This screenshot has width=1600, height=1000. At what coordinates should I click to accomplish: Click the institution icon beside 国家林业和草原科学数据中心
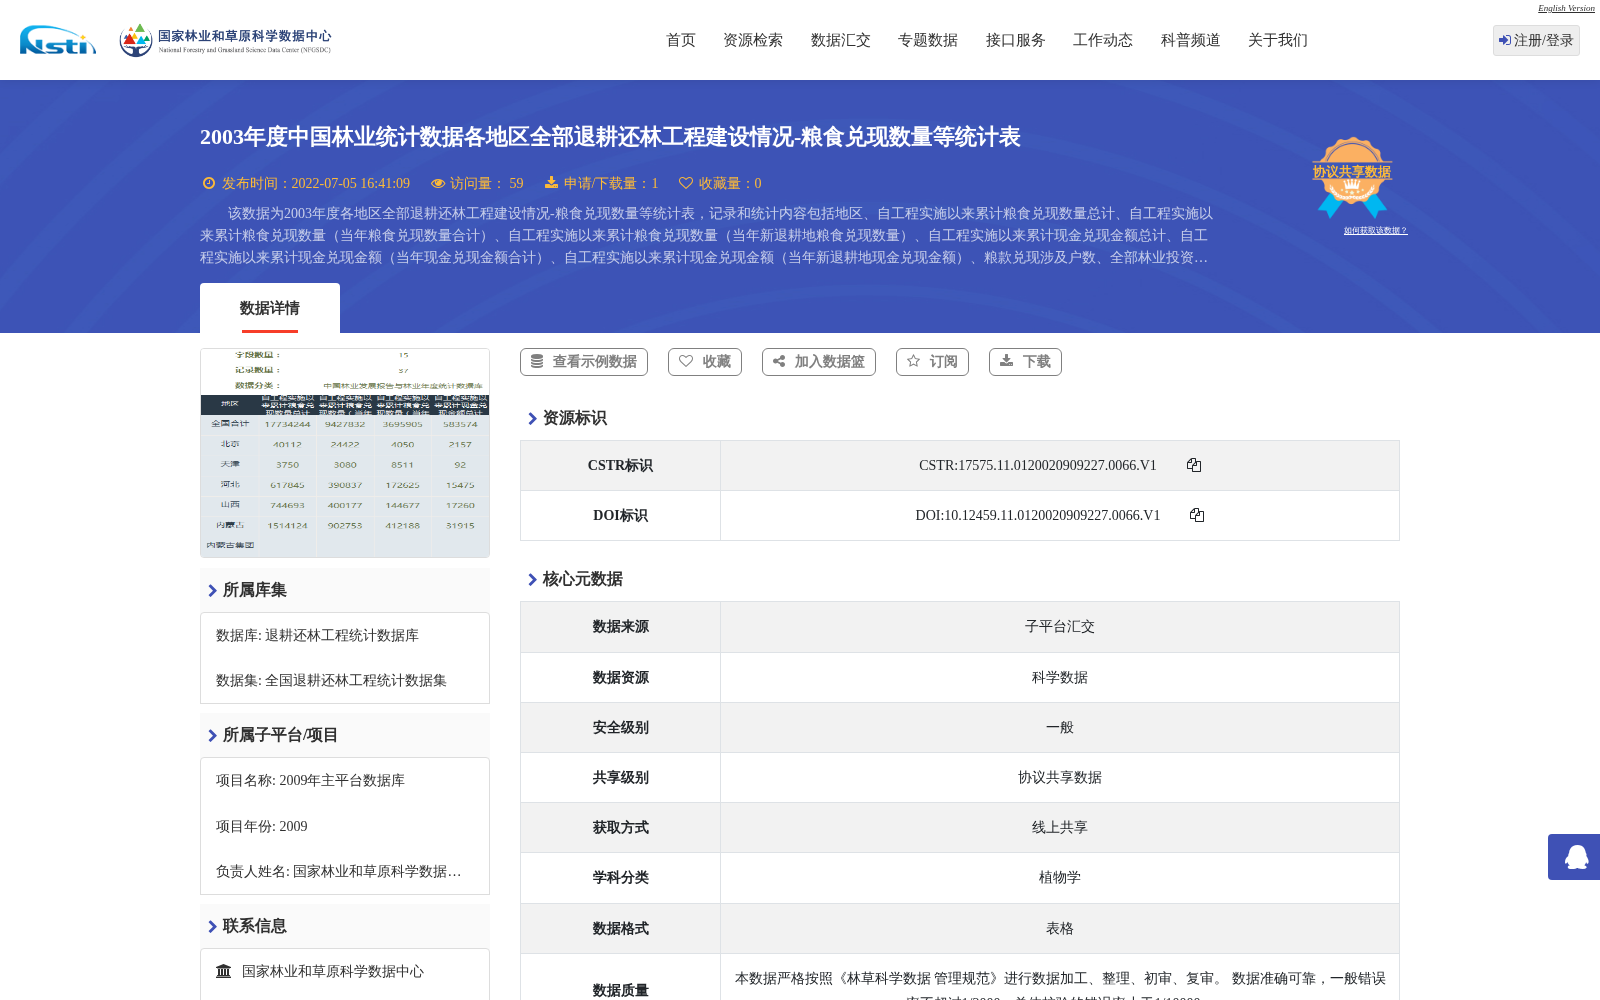[x=224, y=971]
